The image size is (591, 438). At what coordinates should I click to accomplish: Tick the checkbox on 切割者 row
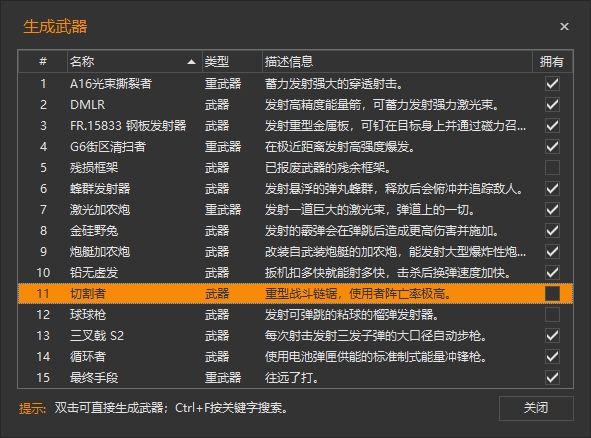(552, 294)
